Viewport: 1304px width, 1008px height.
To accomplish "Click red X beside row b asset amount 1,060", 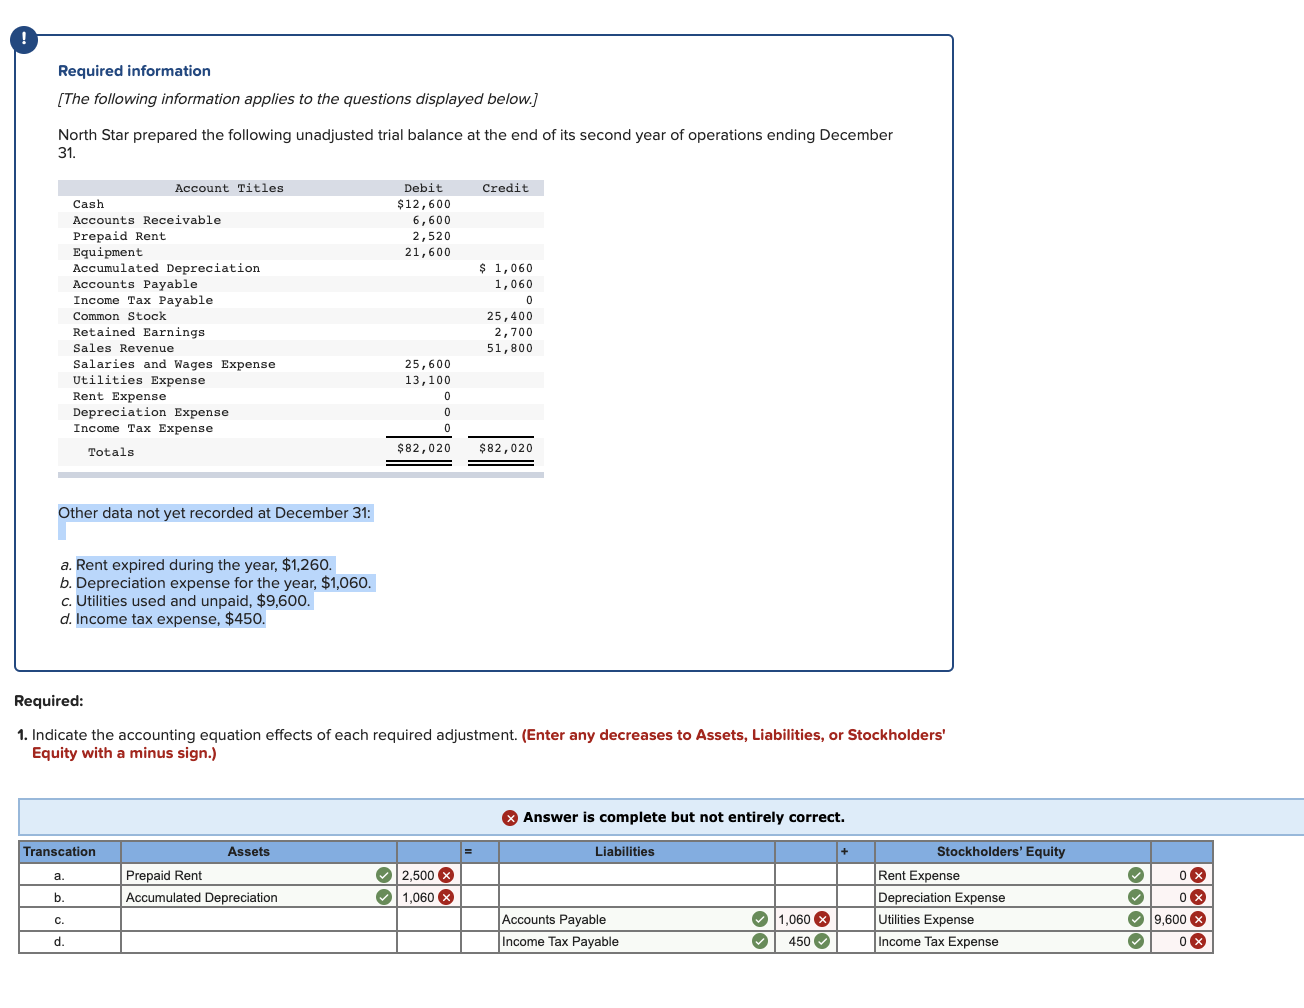I will (446, 897).
